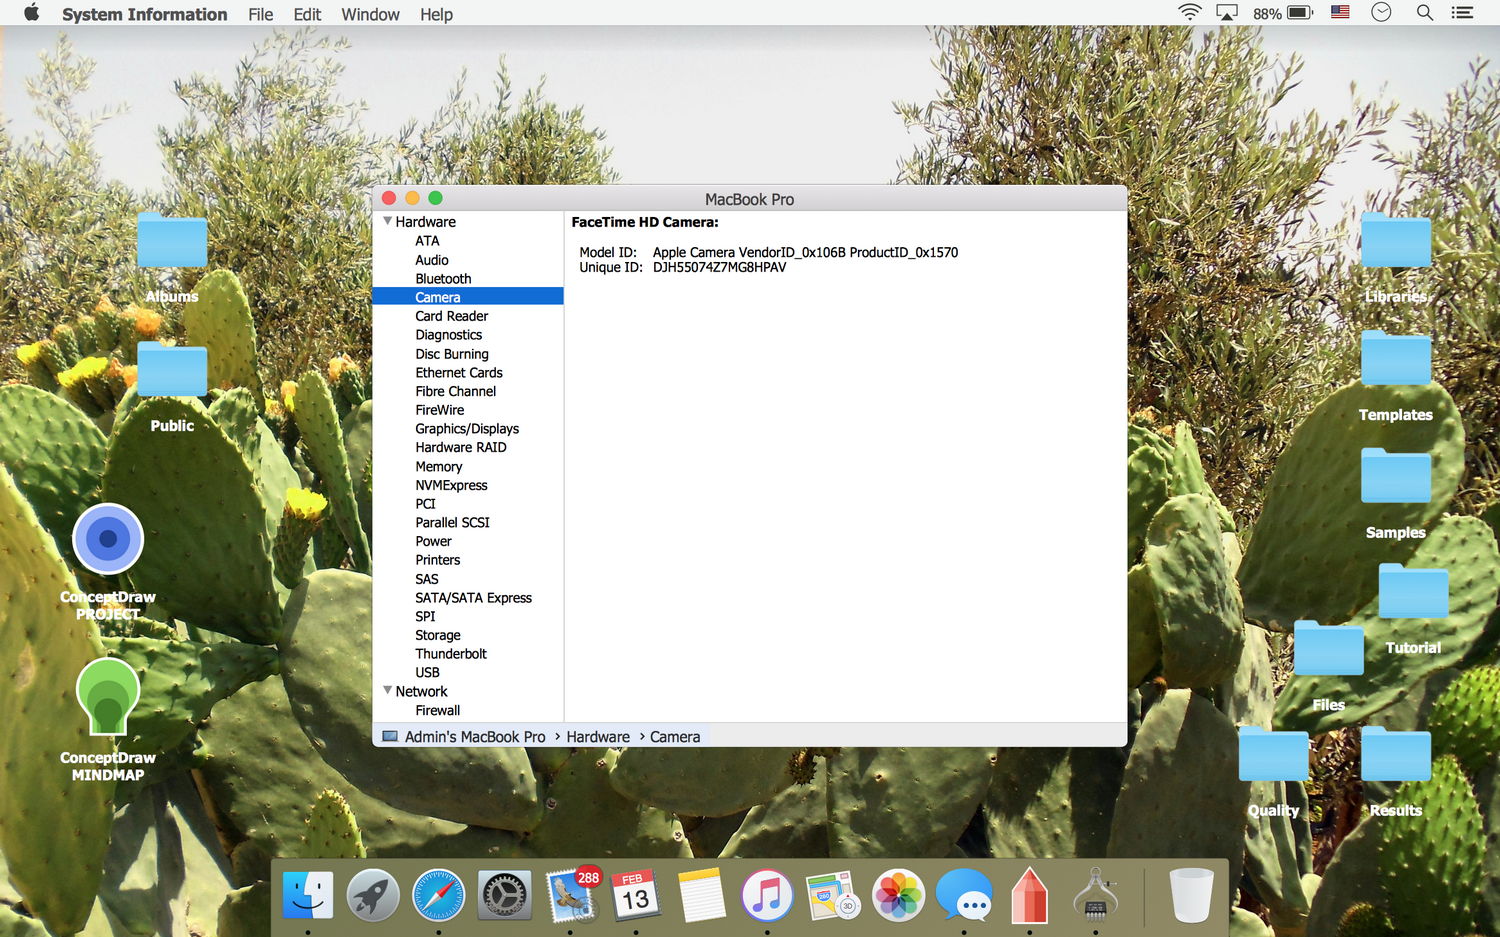Open iTunes from the Dock

767,895
